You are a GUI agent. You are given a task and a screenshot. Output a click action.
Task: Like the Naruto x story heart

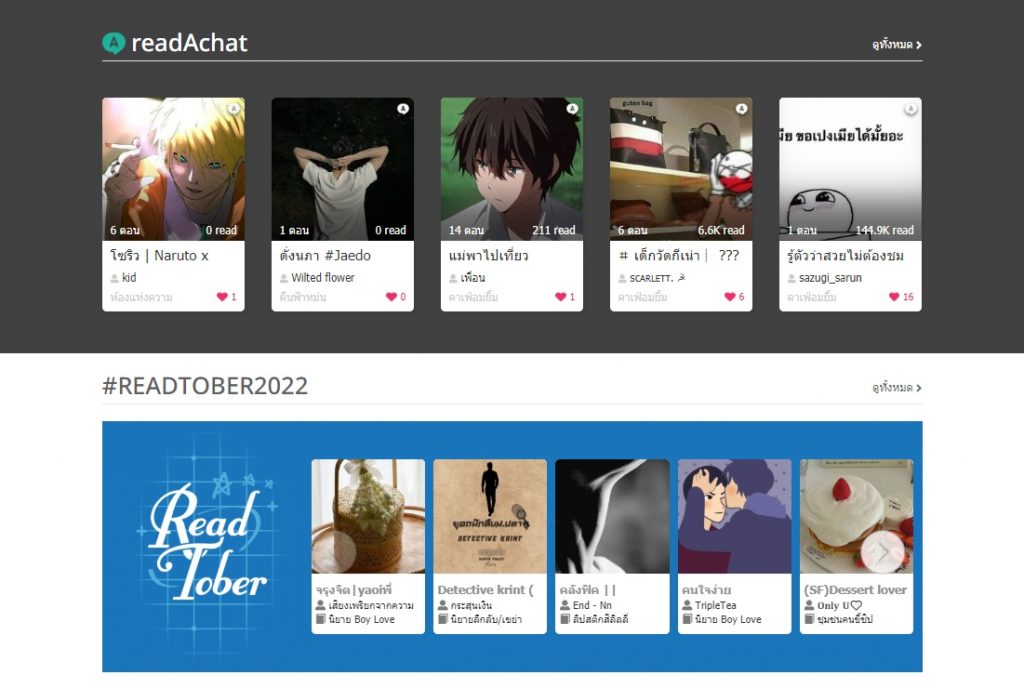[x=222, y=297]
